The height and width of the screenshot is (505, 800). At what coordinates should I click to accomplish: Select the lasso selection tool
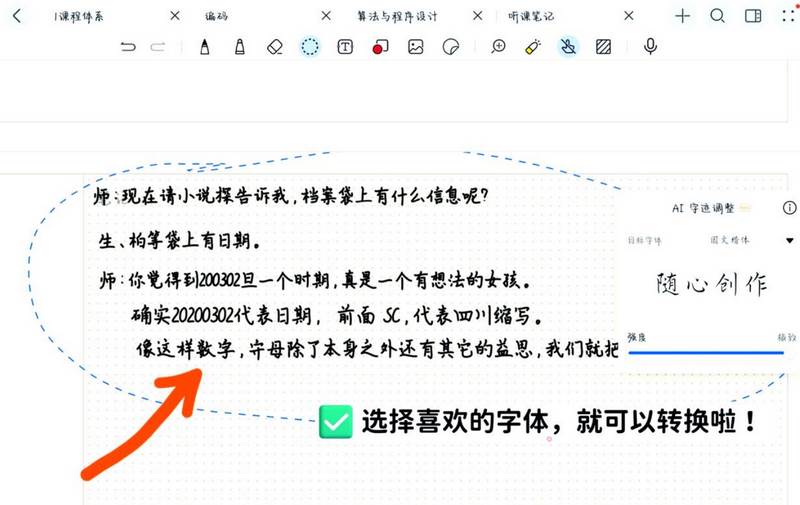click(x=310, y=47)
